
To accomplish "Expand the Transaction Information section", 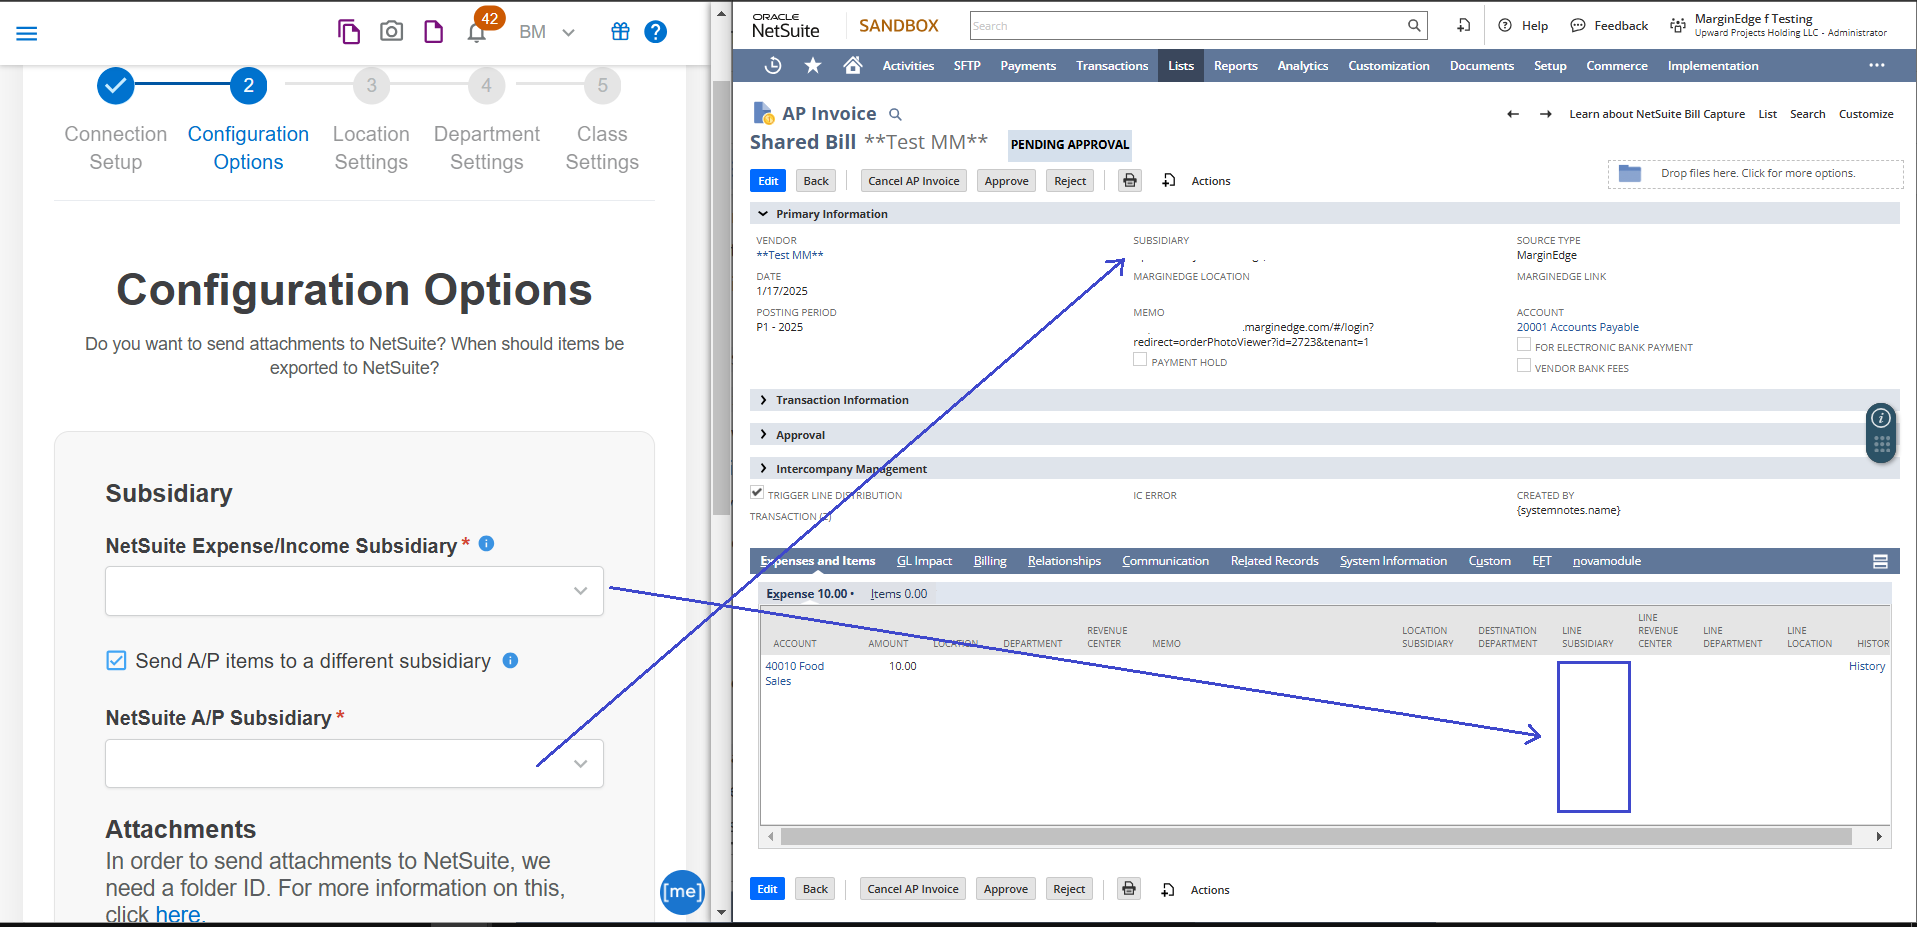I will pos(841,400).
